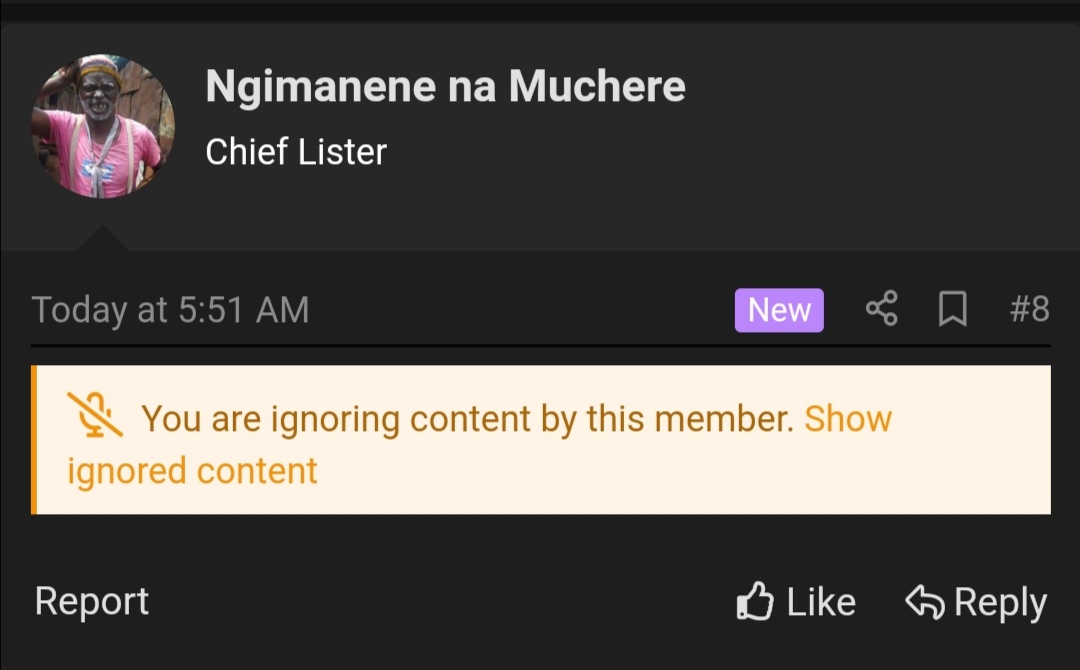Select the Reply text label
The height and width of the screenshot is (670, 1080).
tap(1000, 603)
